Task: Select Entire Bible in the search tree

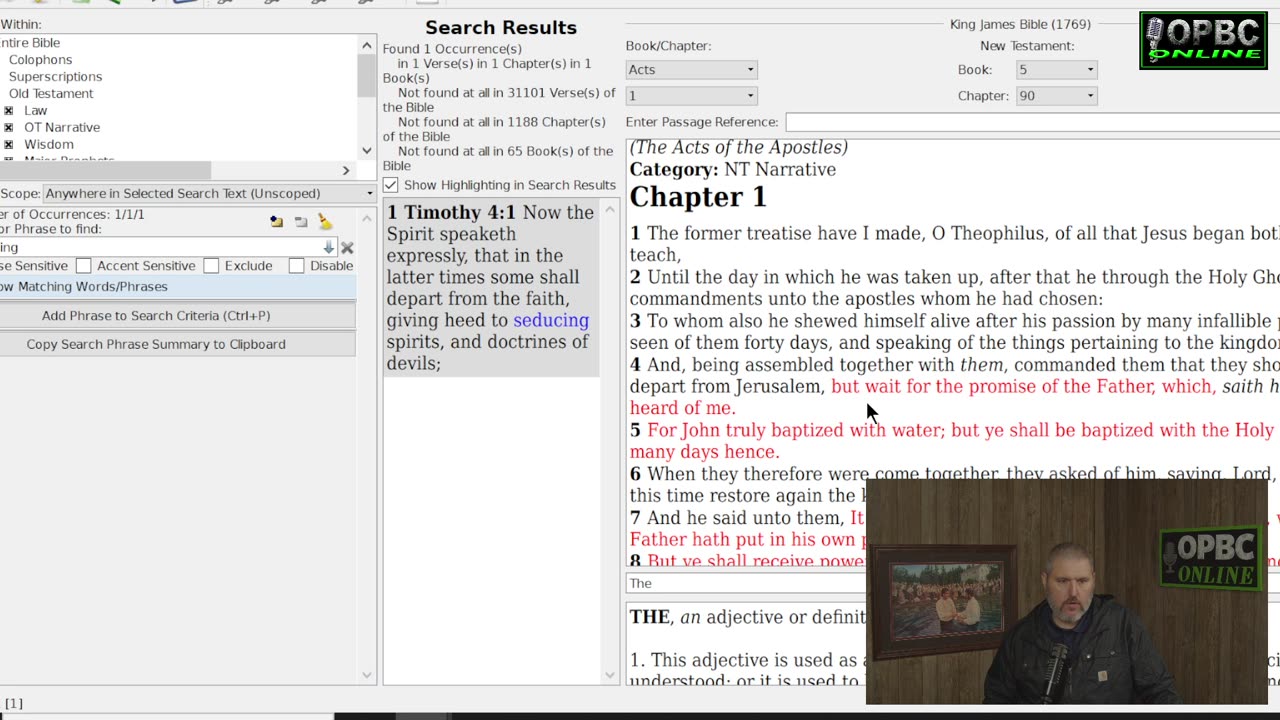Action: pos(30,42)
